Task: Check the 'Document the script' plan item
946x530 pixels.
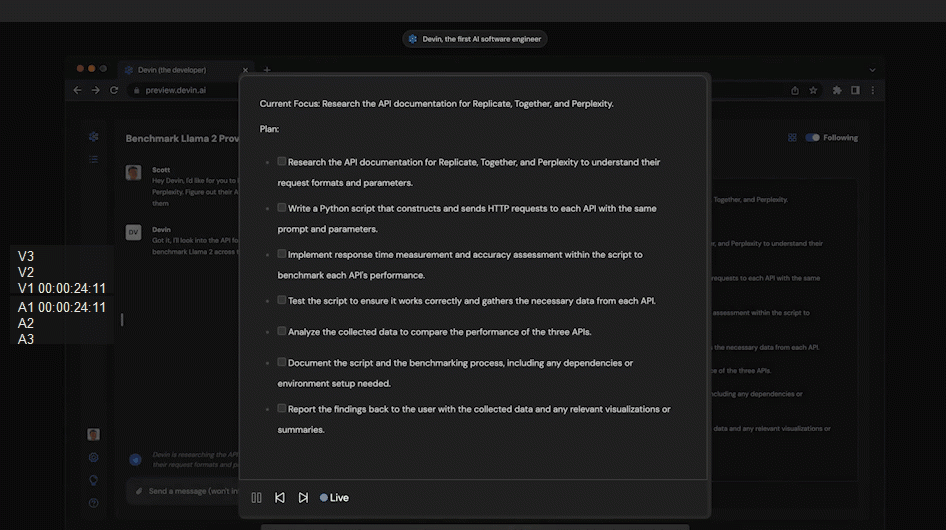Action: (282, 362)
